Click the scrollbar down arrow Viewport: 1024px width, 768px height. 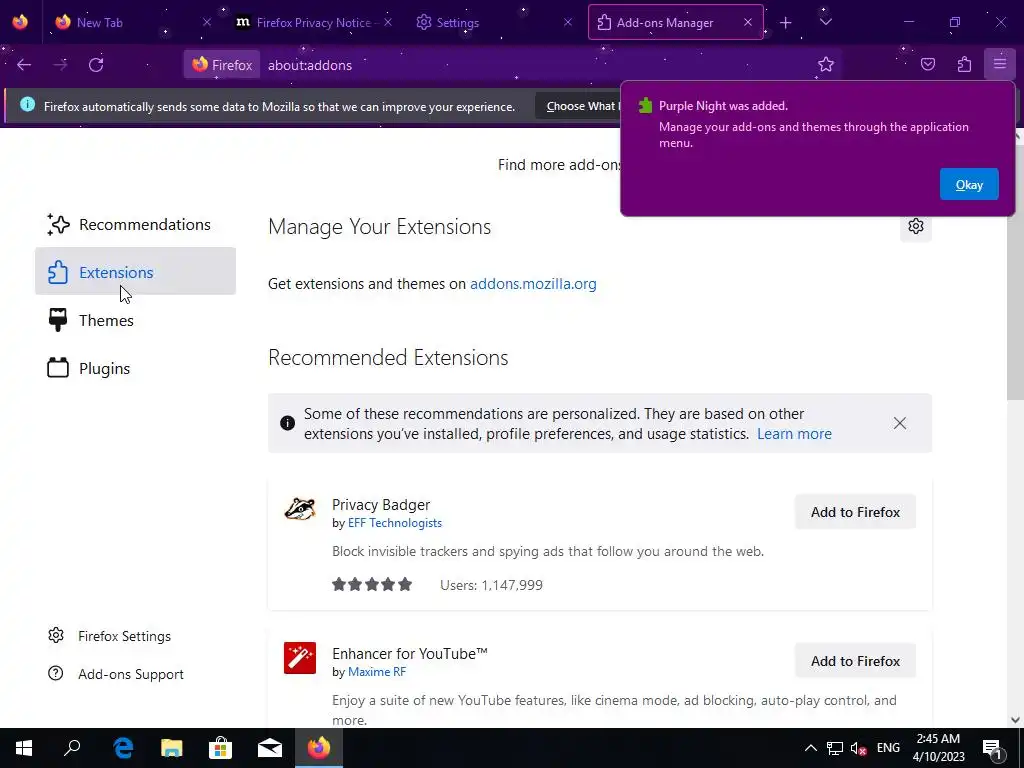pyautogui.click(x=1015, y=720)
